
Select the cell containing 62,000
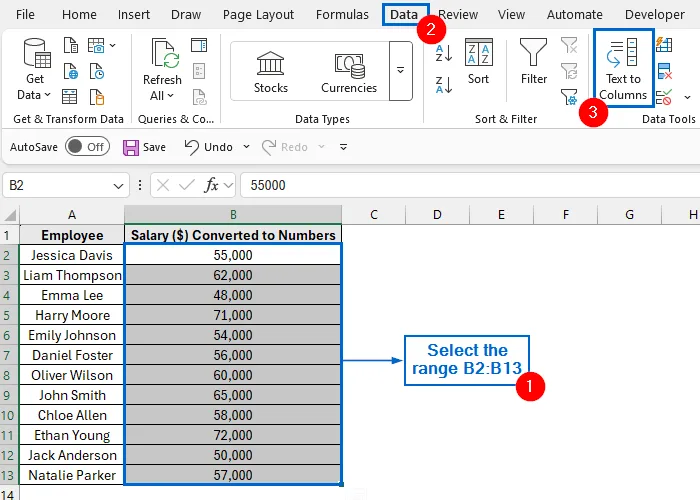pyautogui.click(x=233, y=275)
